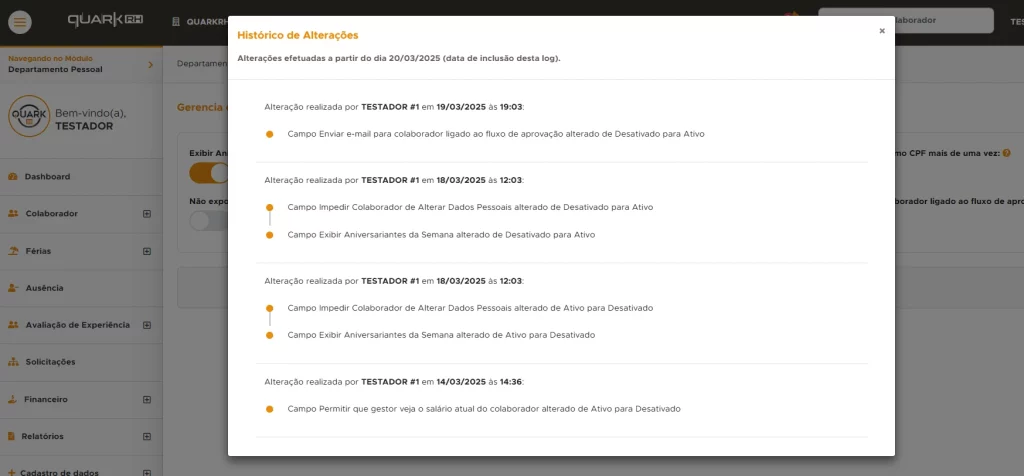Viewport: 1024px width, 476px height.
Task: Open the Solicitações menu item
Action: [x=50, y=362]
